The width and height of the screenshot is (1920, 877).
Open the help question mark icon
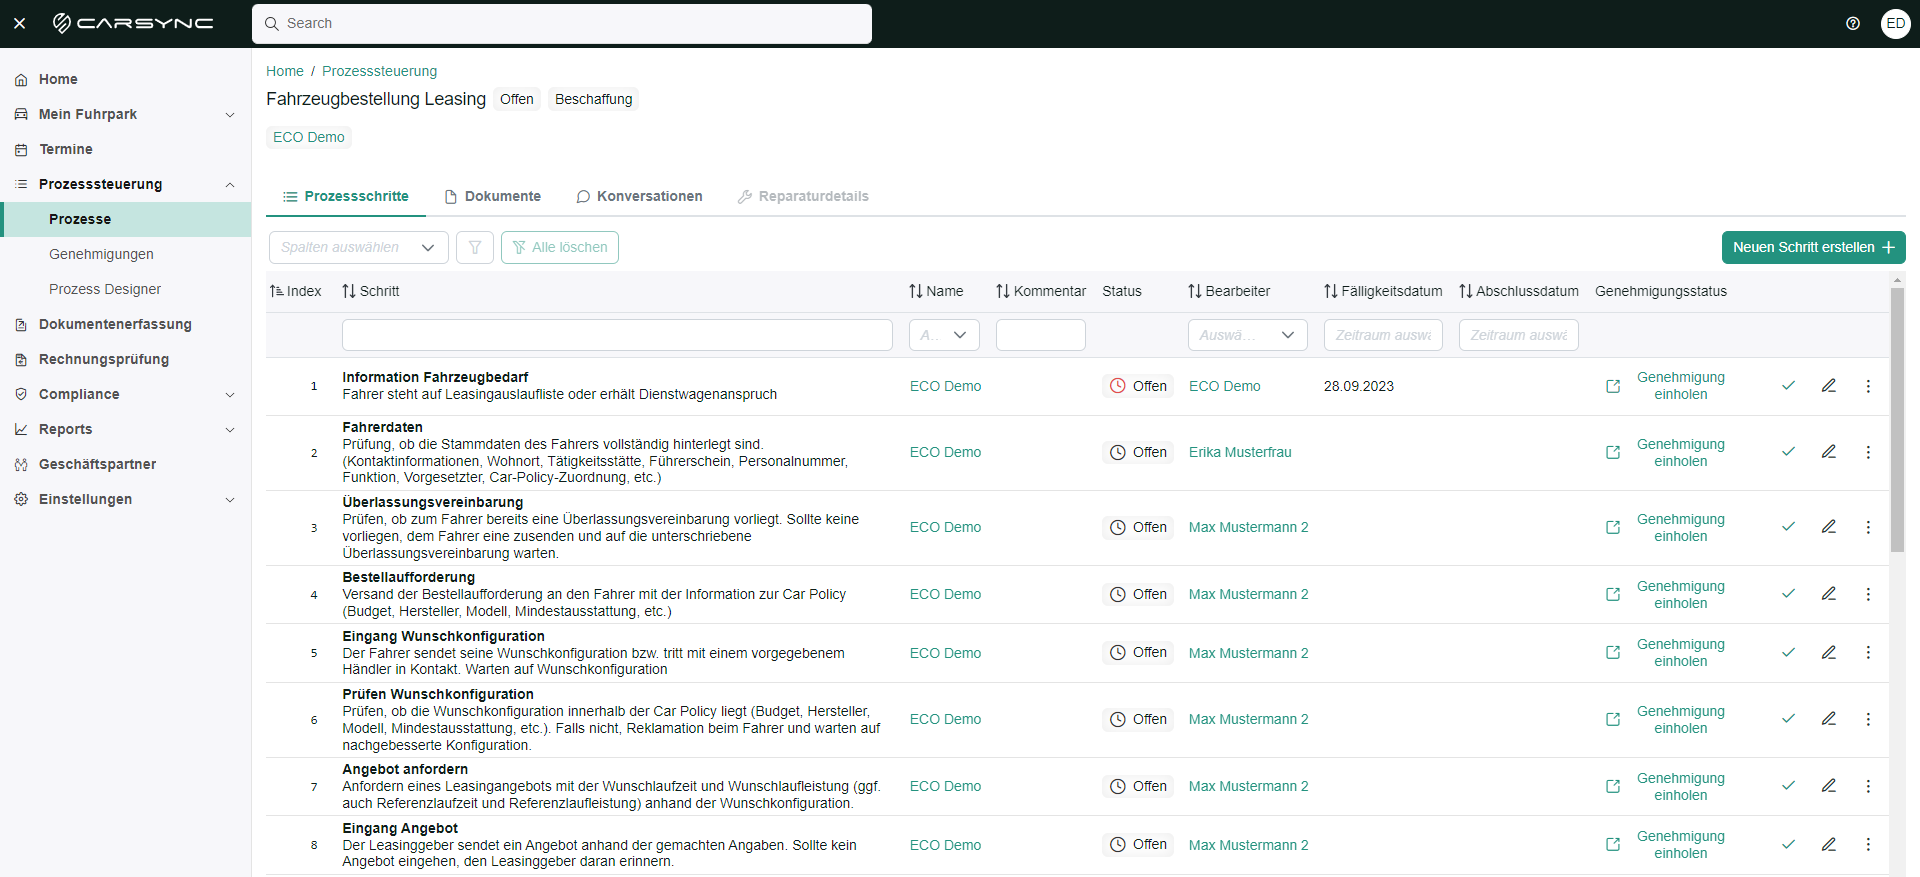point(1853,23)
